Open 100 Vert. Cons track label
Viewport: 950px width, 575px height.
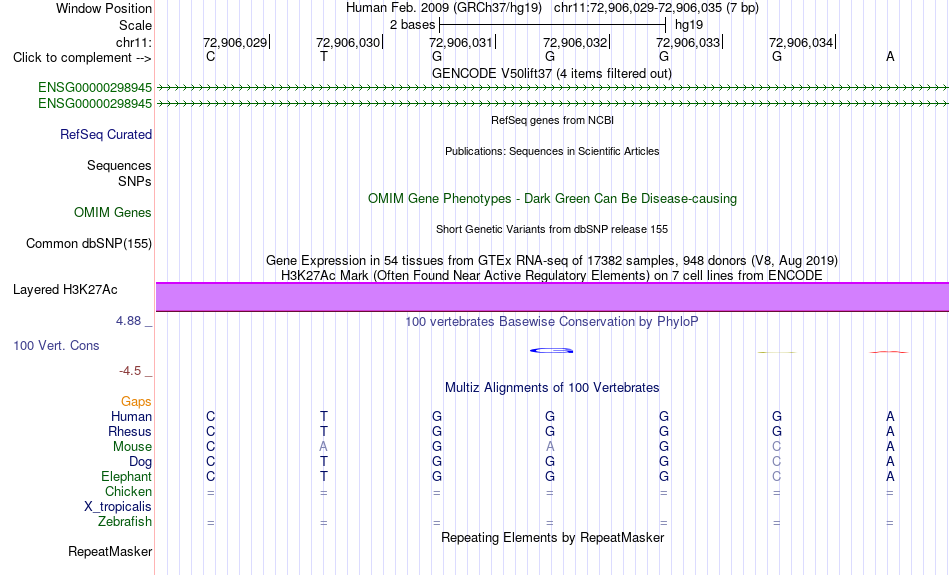(x=56, y=345)
